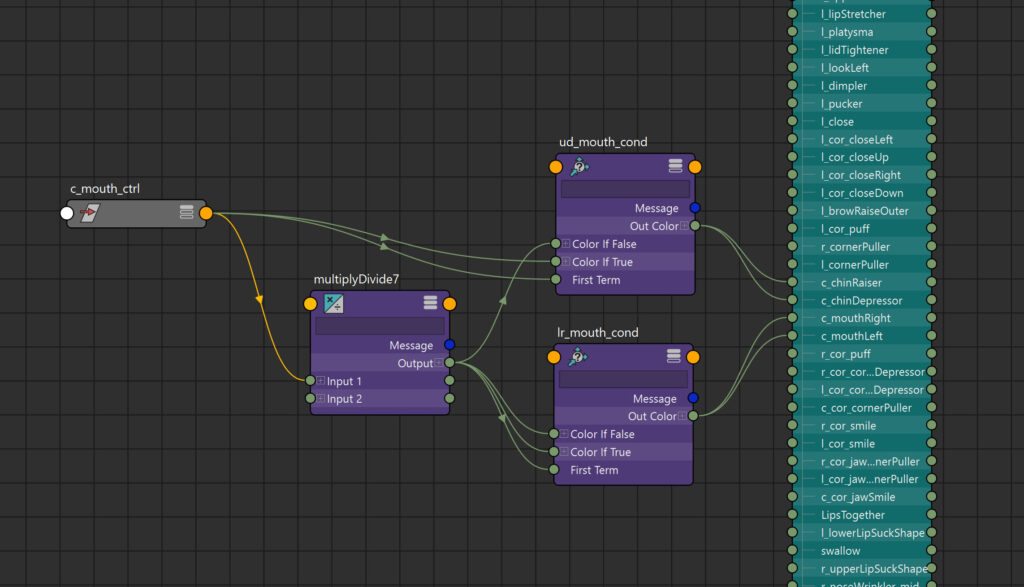Click the orange output port of c_mouth_ctrl
This screenshot has height=587, width=1024.
(x=206, y=213)
